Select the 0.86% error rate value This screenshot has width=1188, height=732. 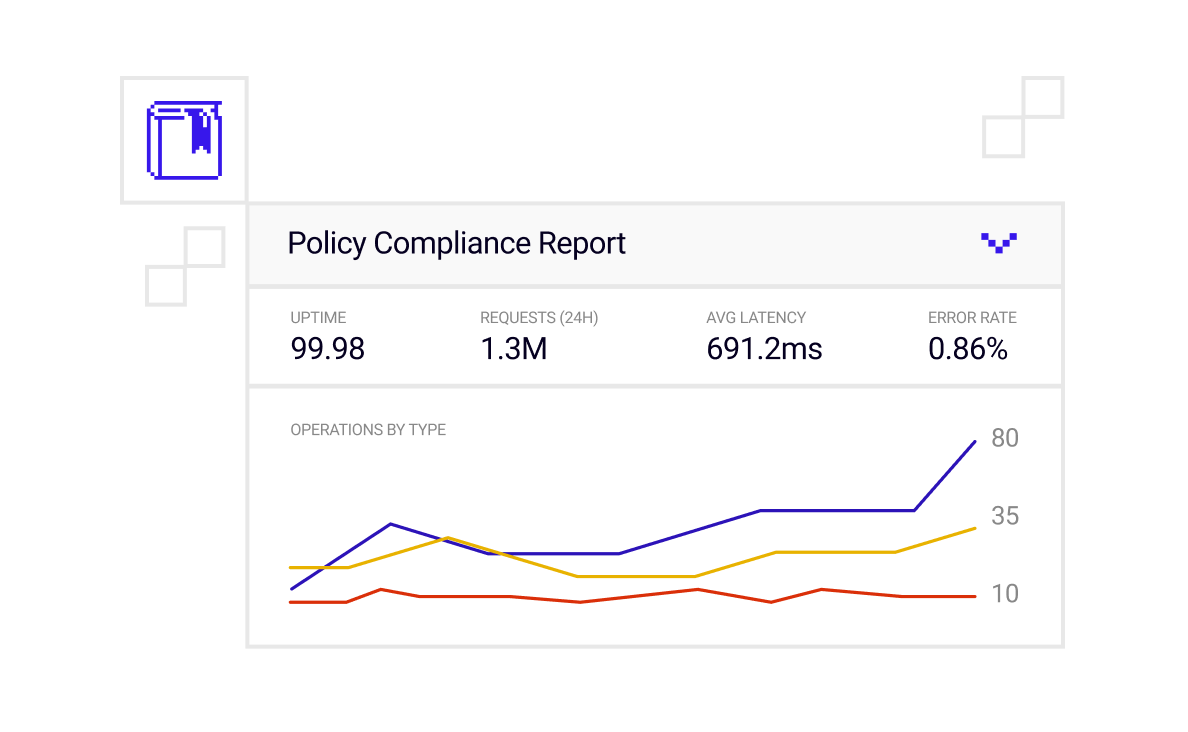pos(968,349)
